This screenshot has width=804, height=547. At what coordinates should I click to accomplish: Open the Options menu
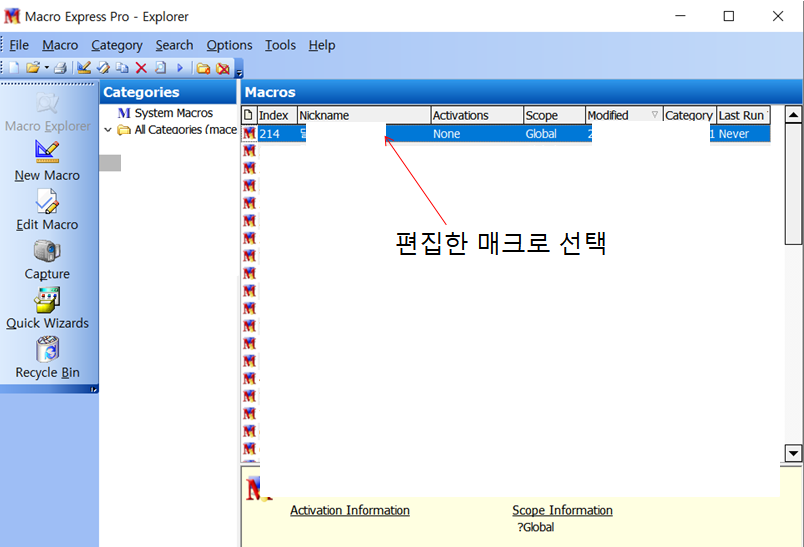pyautogui.click(x=229, y=45)
